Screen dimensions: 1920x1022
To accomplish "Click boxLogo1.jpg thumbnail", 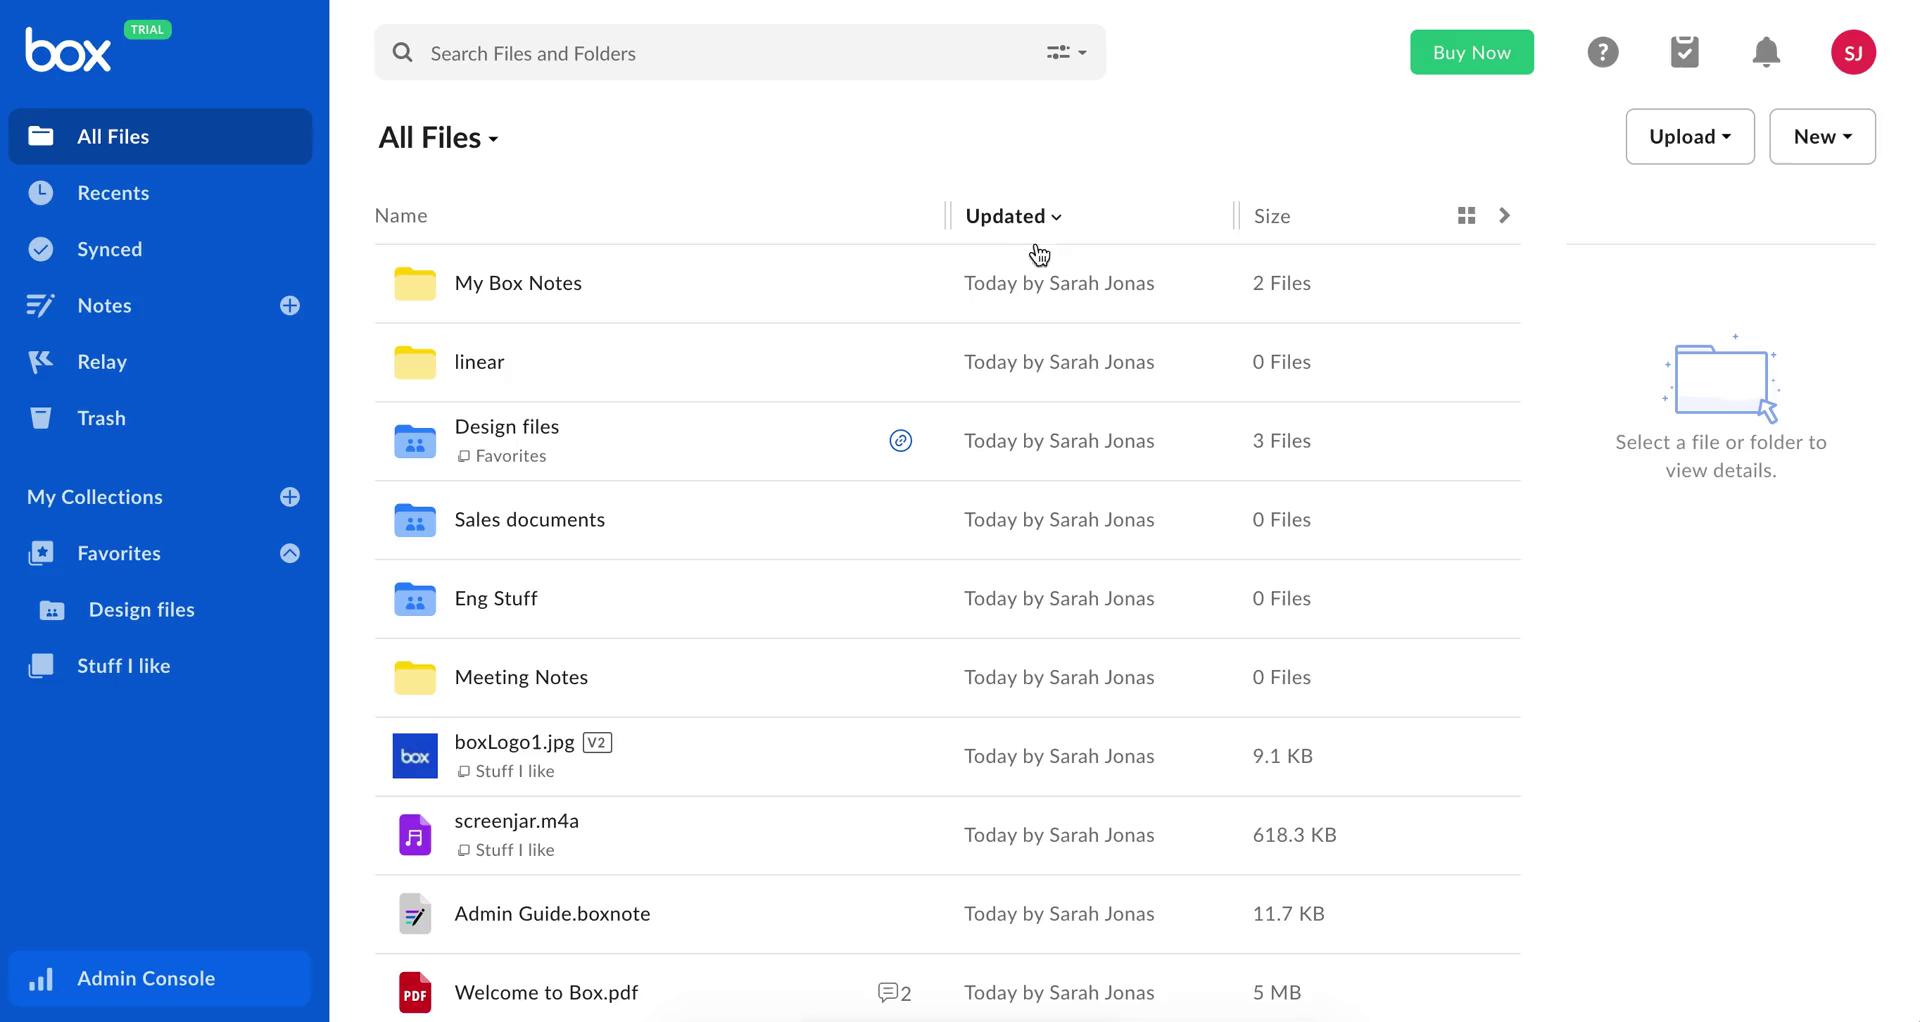I will [415, 756].
